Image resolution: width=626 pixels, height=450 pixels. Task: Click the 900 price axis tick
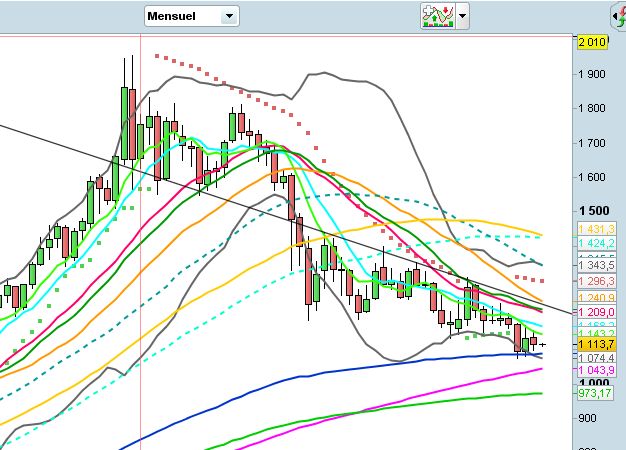tap(587, 418)
